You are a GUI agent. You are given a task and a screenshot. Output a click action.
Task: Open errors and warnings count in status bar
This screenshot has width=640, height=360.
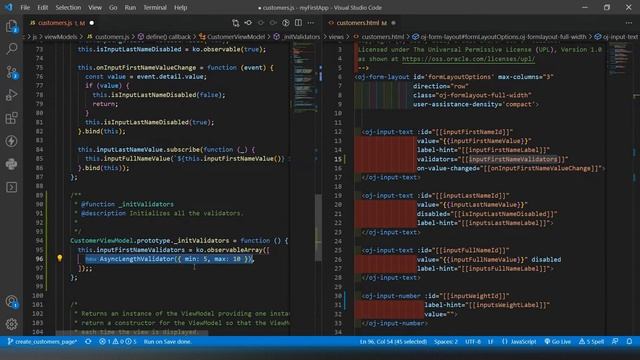[118, 342]
